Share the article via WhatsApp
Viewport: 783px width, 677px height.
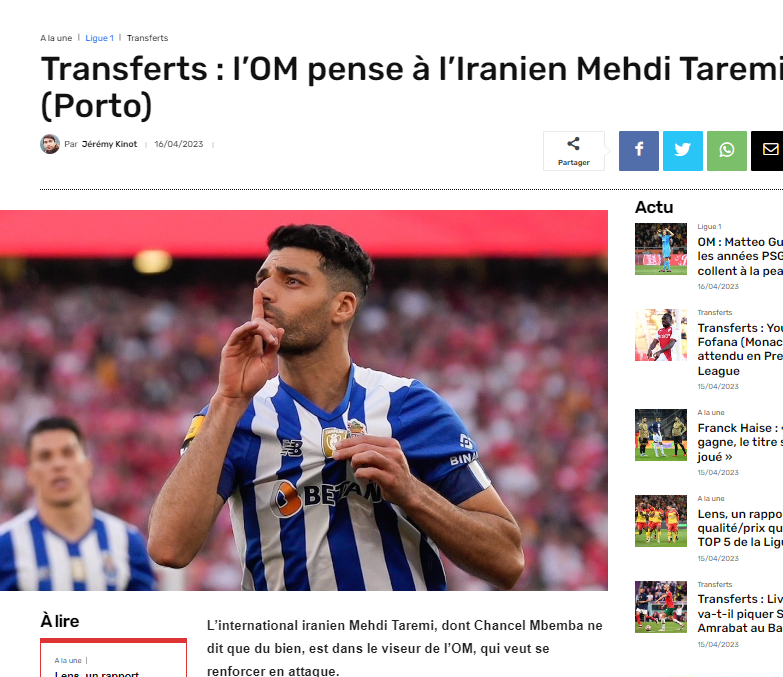(727, 151)
